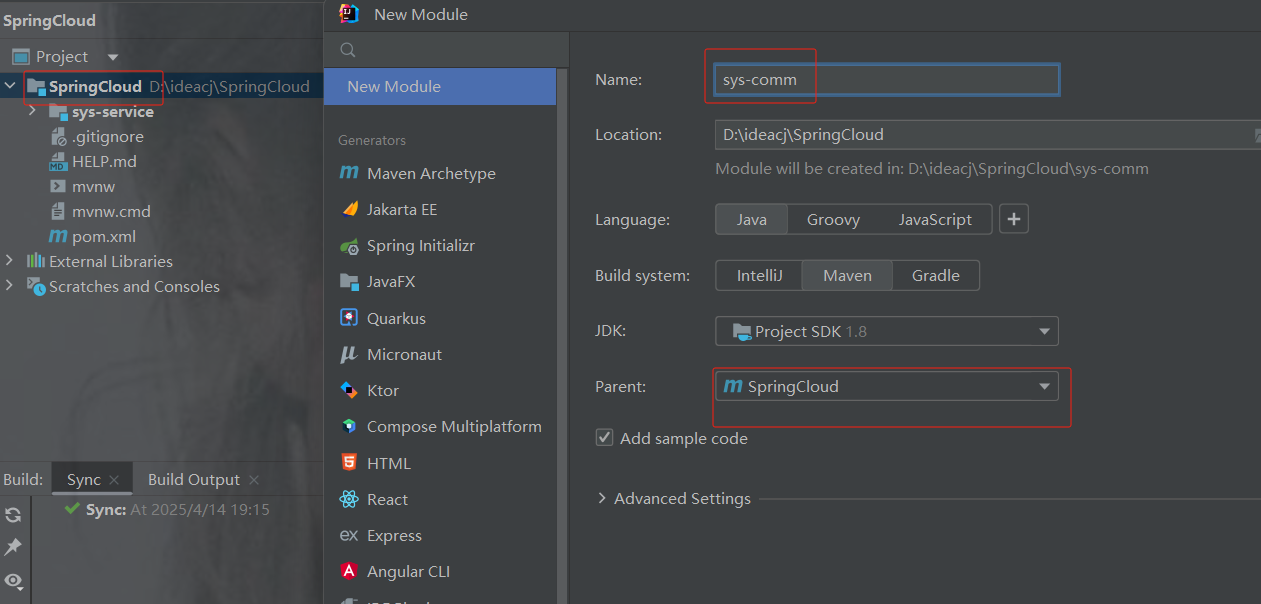Close the Sync tab
This screenshot has height=604, width=1261.
coord(115,480)
